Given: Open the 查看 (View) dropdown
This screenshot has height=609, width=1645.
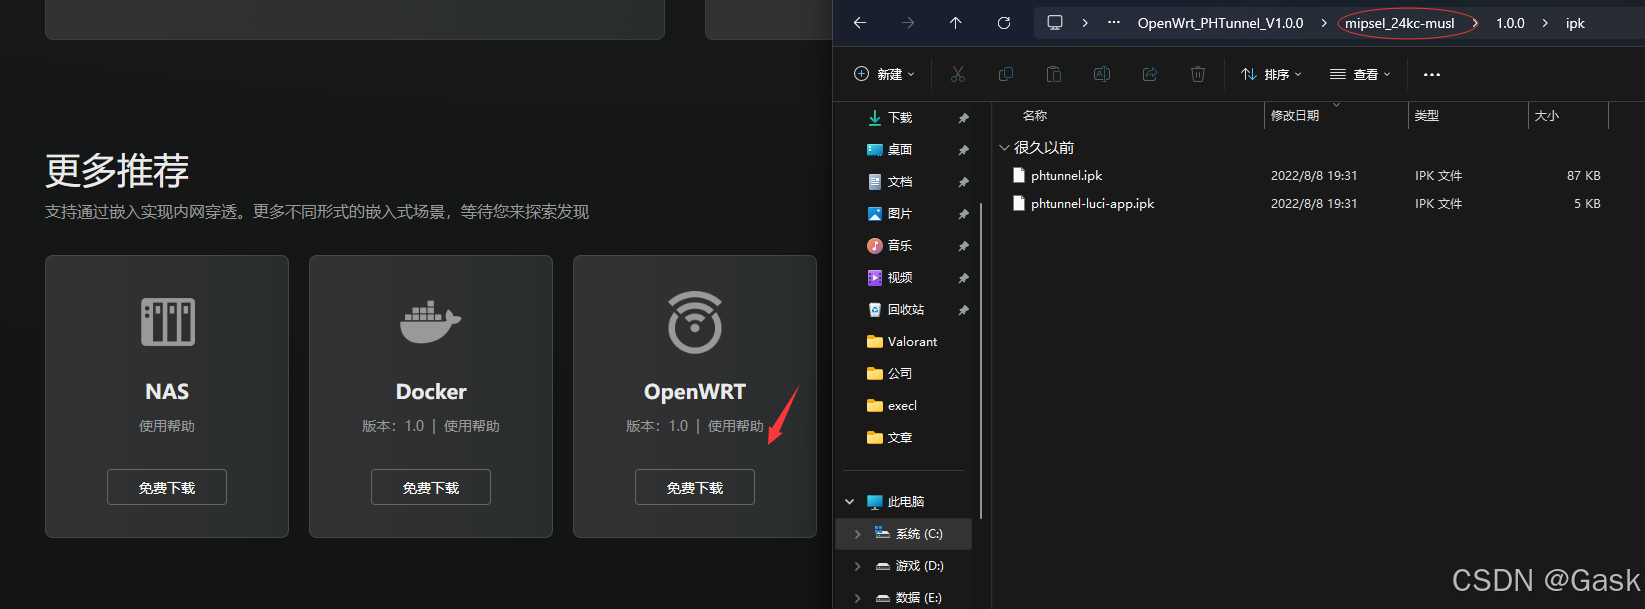Looking at the screenshot, I should click(1360, 74).
